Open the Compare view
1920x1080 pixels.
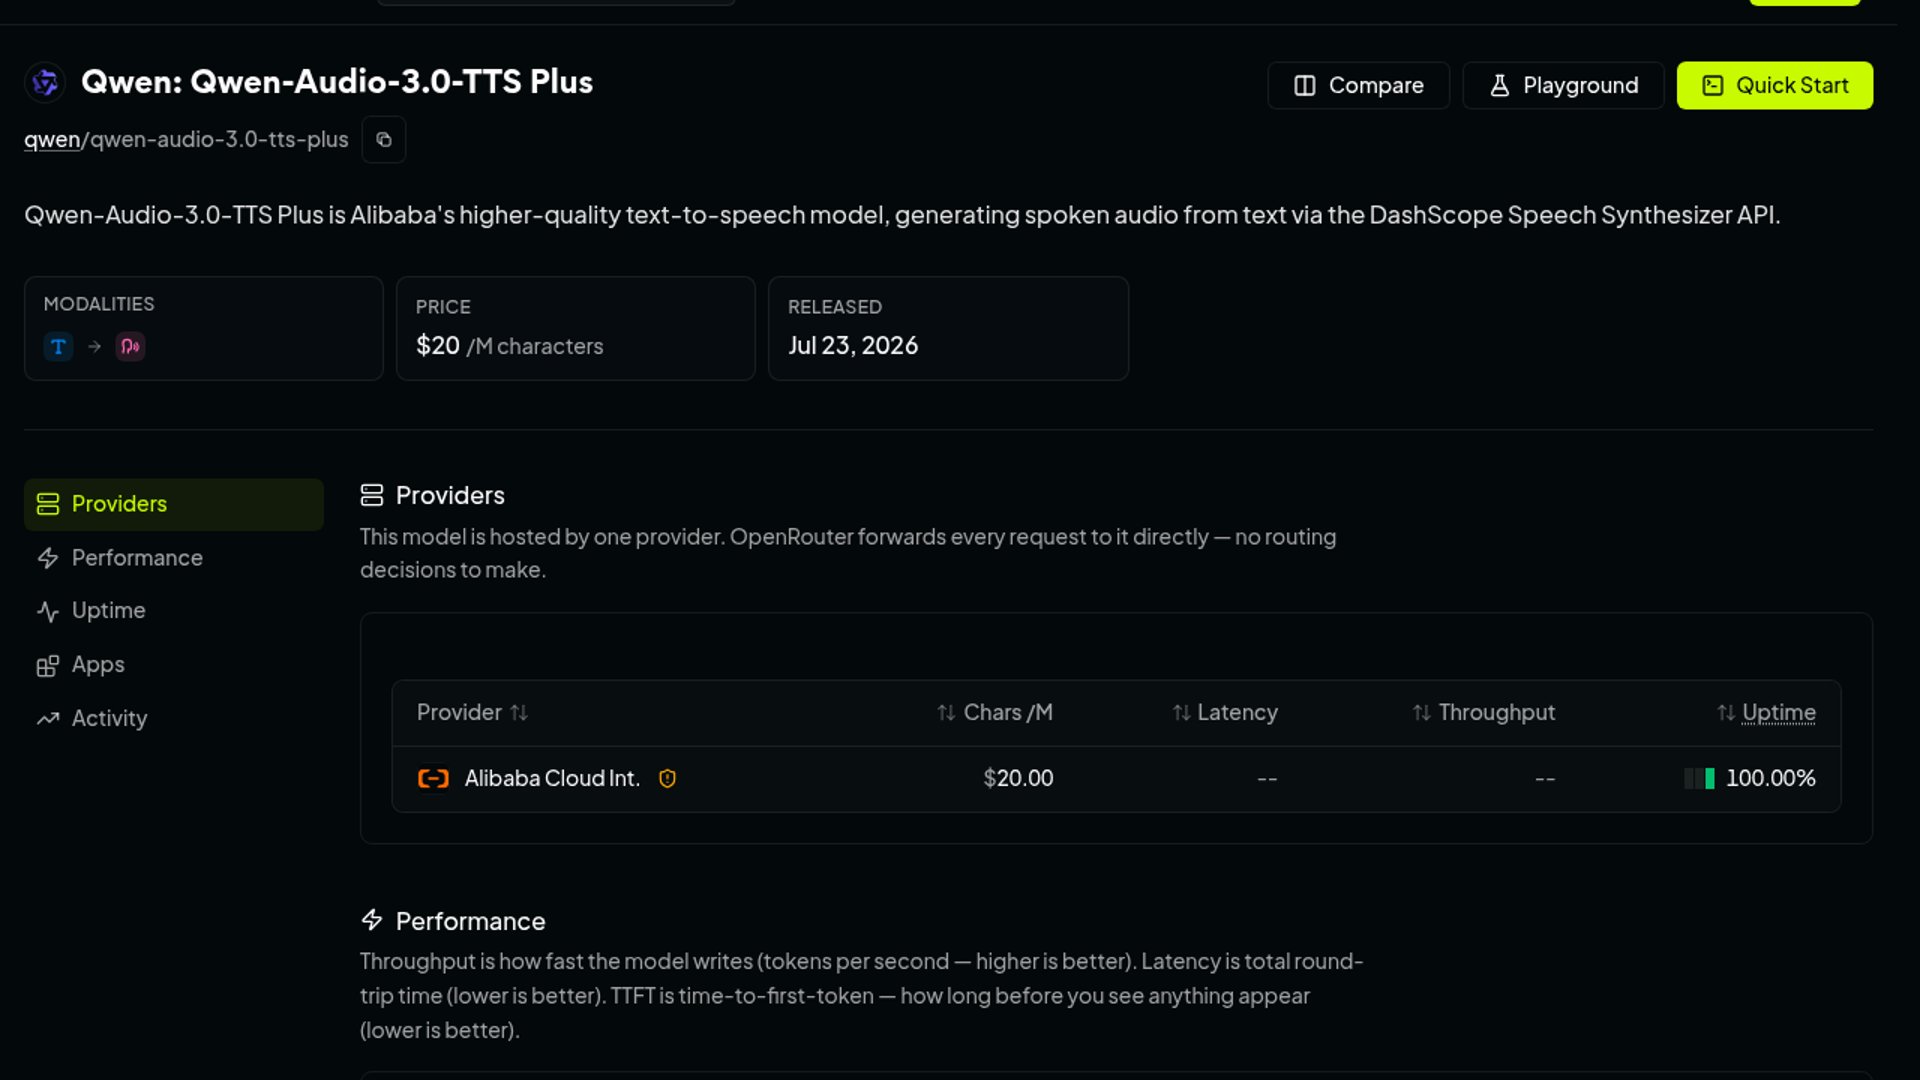click(x=1358, y=86)
